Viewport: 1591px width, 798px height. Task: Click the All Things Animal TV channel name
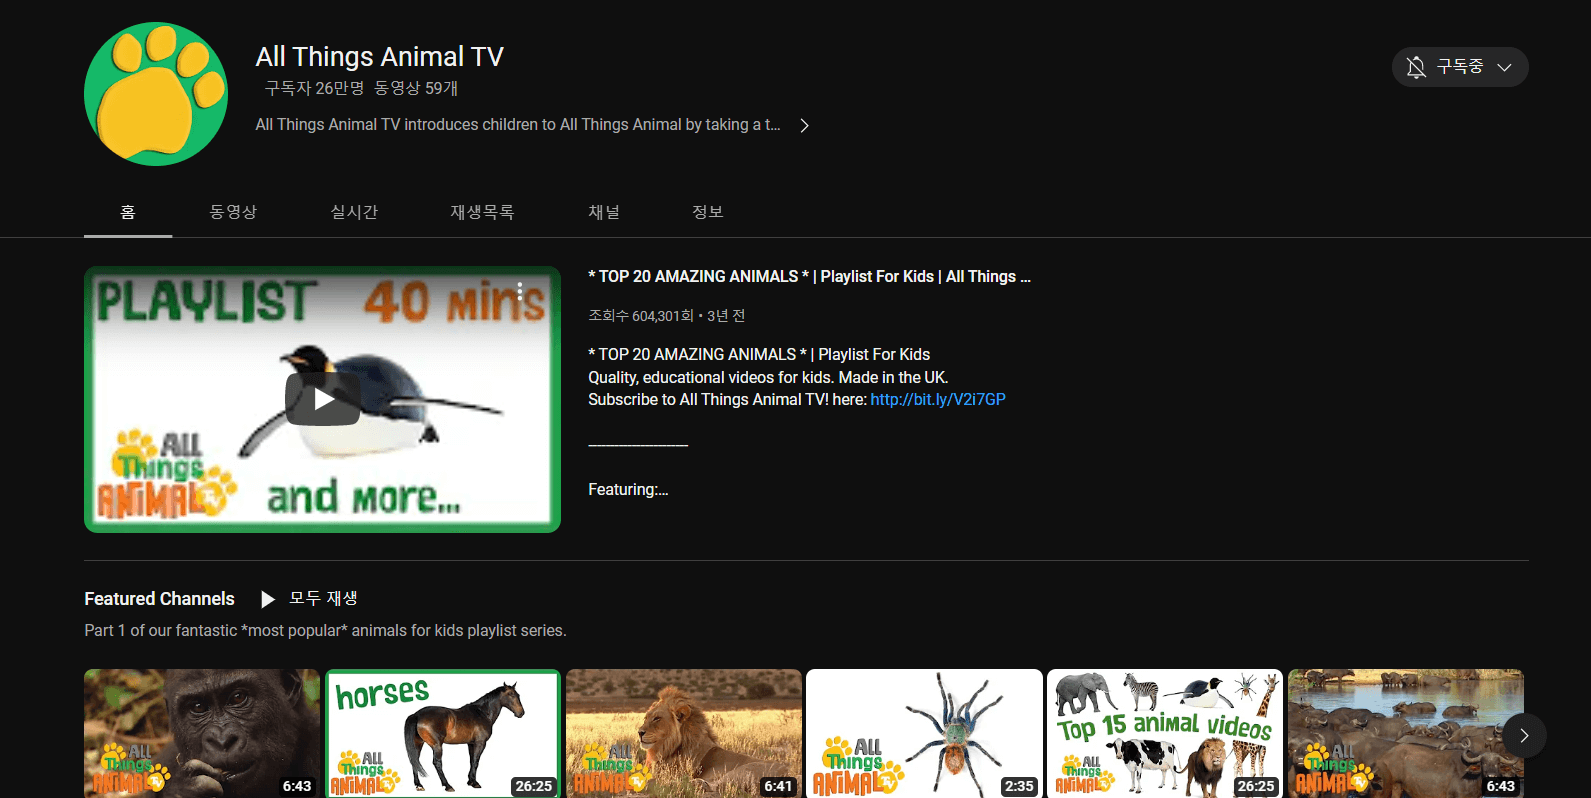click(x=380, y=57)
